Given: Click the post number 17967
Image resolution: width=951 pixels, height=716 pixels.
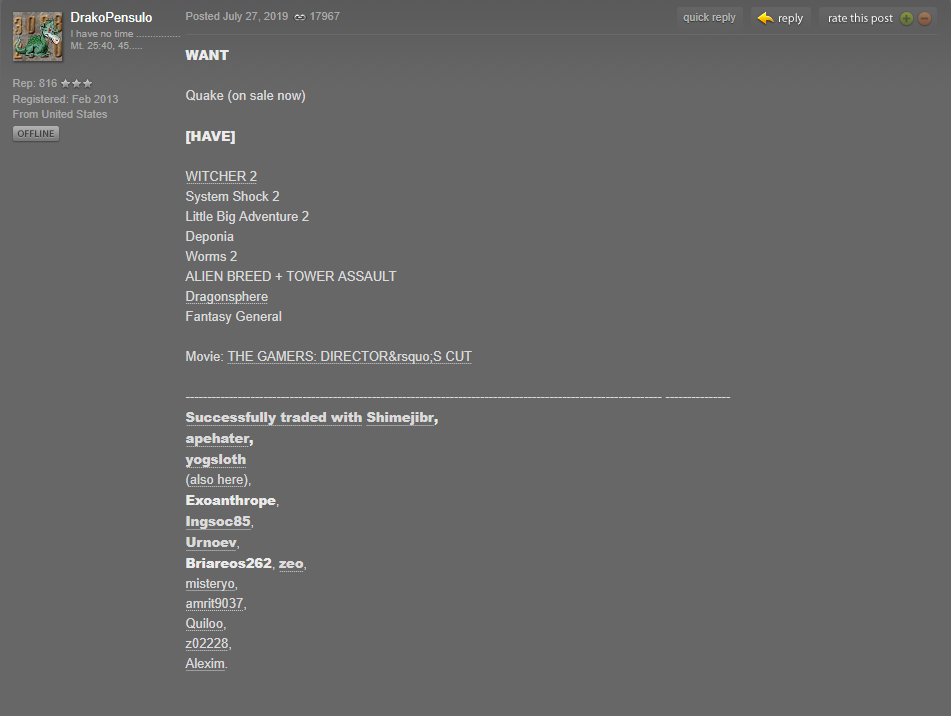Looking at the screenshot, I should coord(324,16).
